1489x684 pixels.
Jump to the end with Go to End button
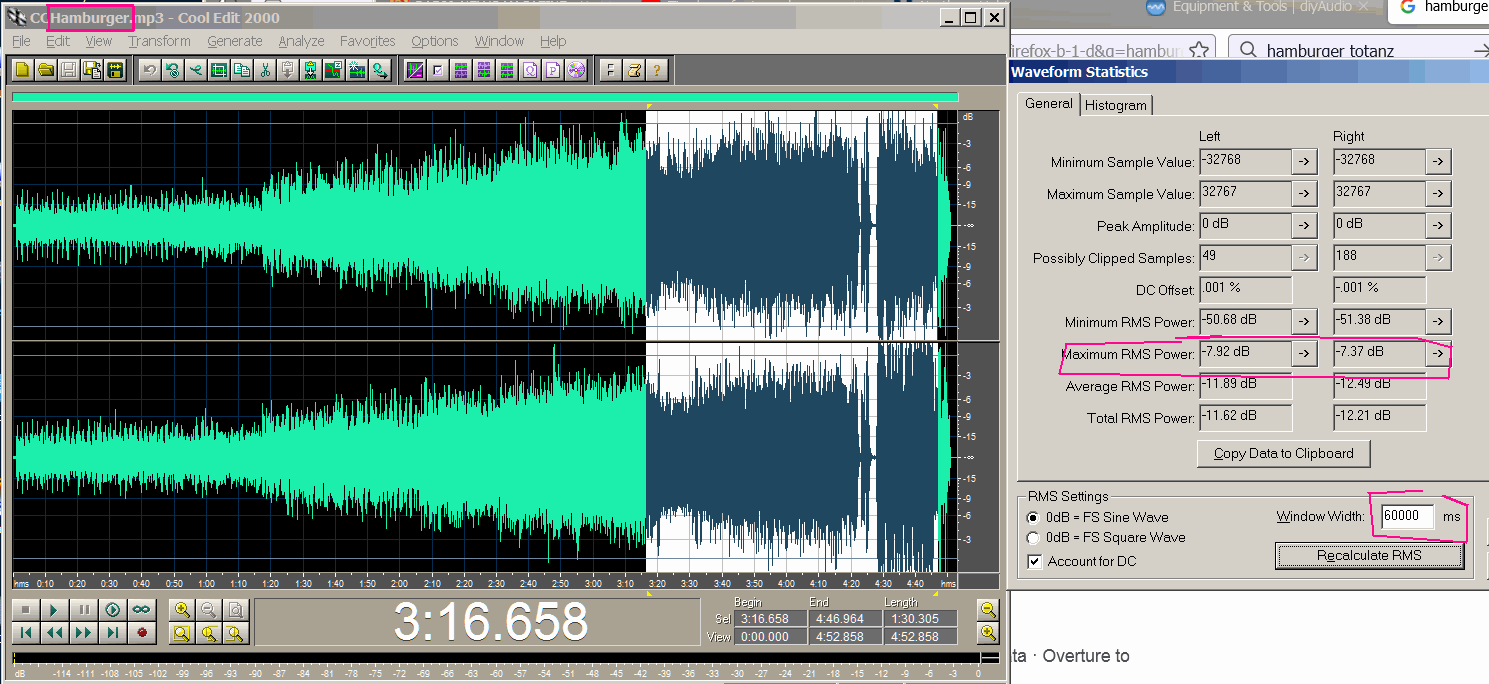(x=113, y=632)
